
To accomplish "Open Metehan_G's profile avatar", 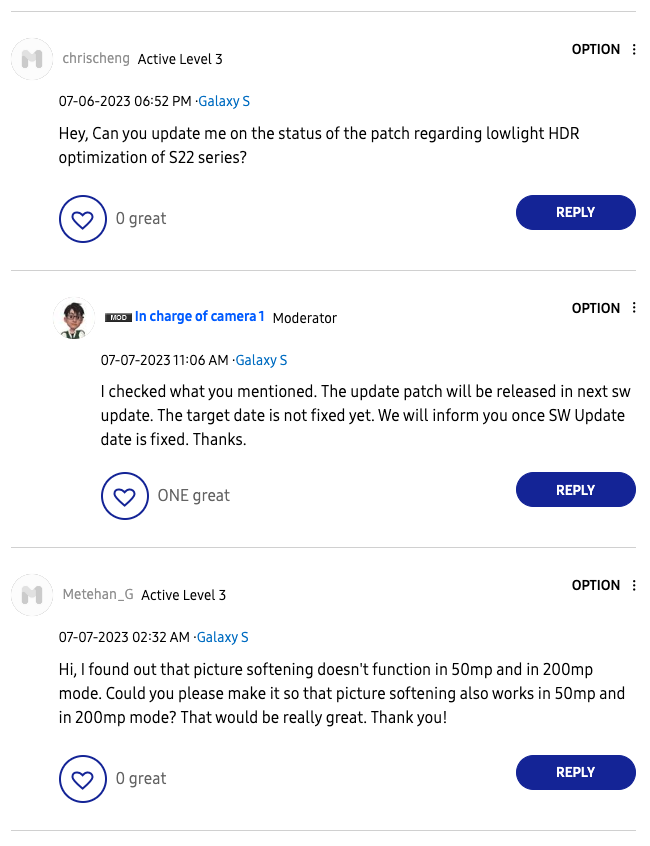I will pos(32,595).
